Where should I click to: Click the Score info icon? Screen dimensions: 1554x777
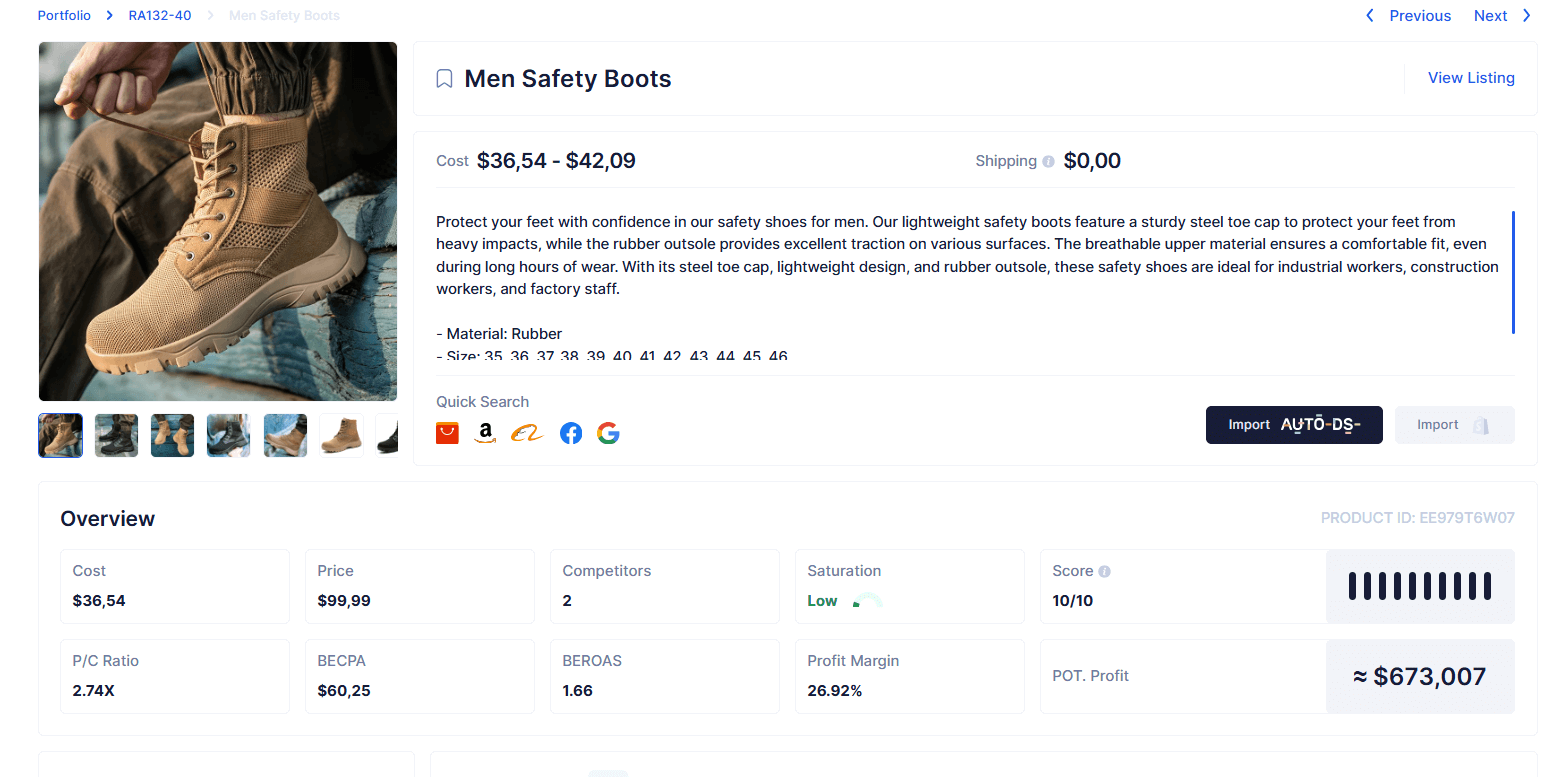pyautogui.click(x=1104, y=571)
